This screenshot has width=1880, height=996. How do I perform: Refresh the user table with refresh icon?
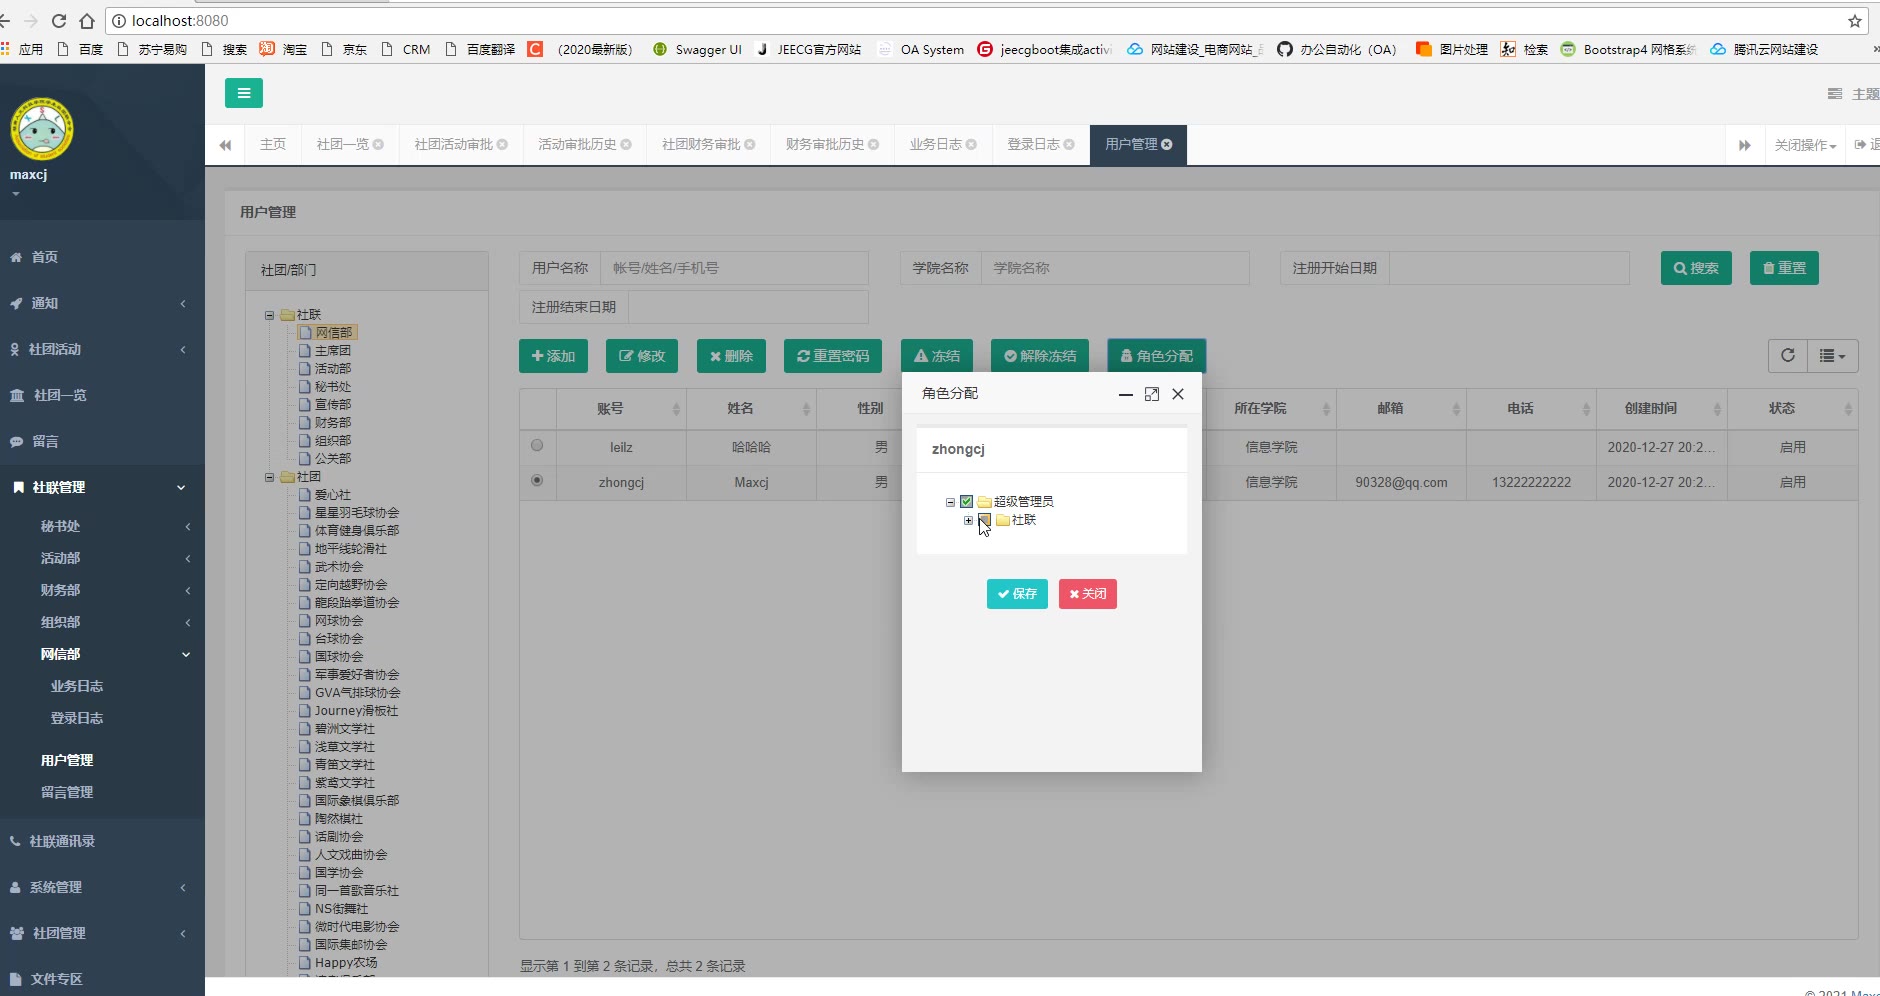1788,355
